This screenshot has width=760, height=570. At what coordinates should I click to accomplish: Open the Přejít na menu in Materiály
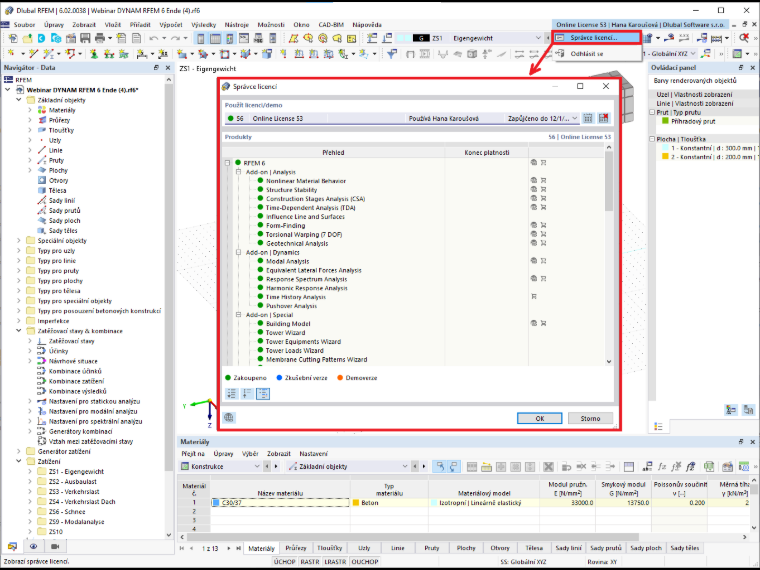click(x=193, y=454)
